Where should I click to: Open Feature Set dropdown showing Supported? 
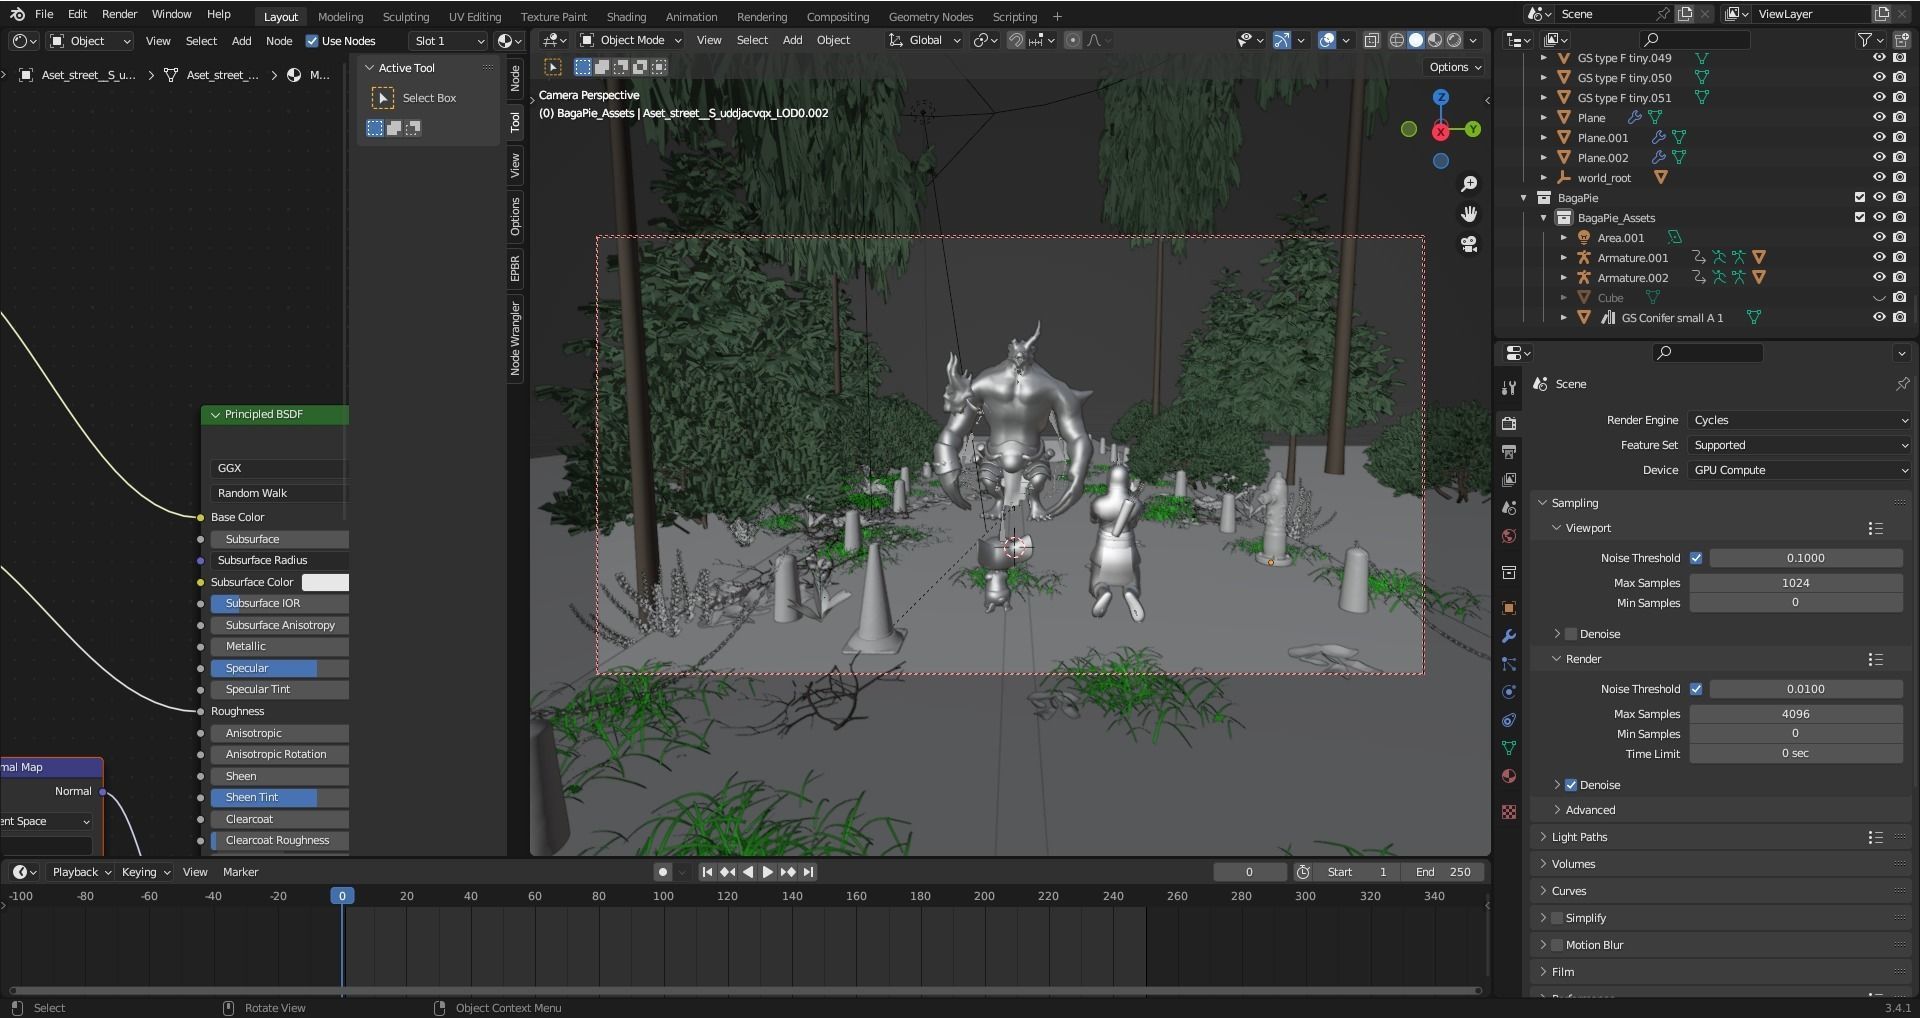pos(1800,445)
